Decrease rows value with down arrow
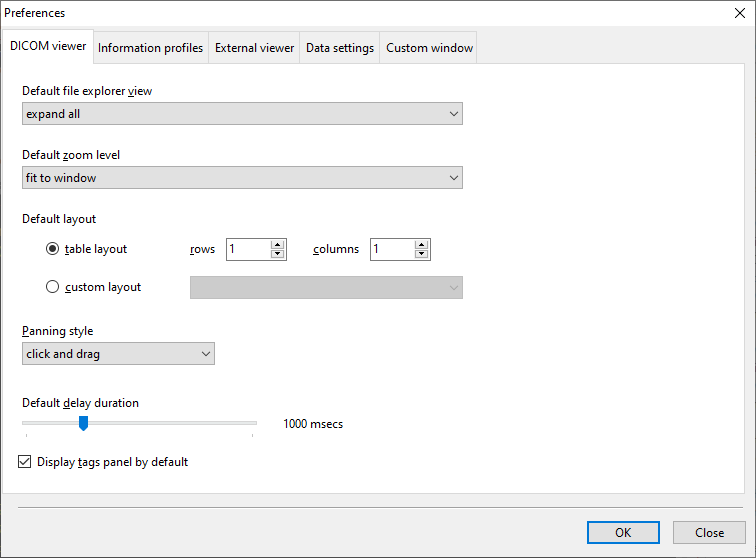Viewport: 756px width, 558px height. point(277,254)
